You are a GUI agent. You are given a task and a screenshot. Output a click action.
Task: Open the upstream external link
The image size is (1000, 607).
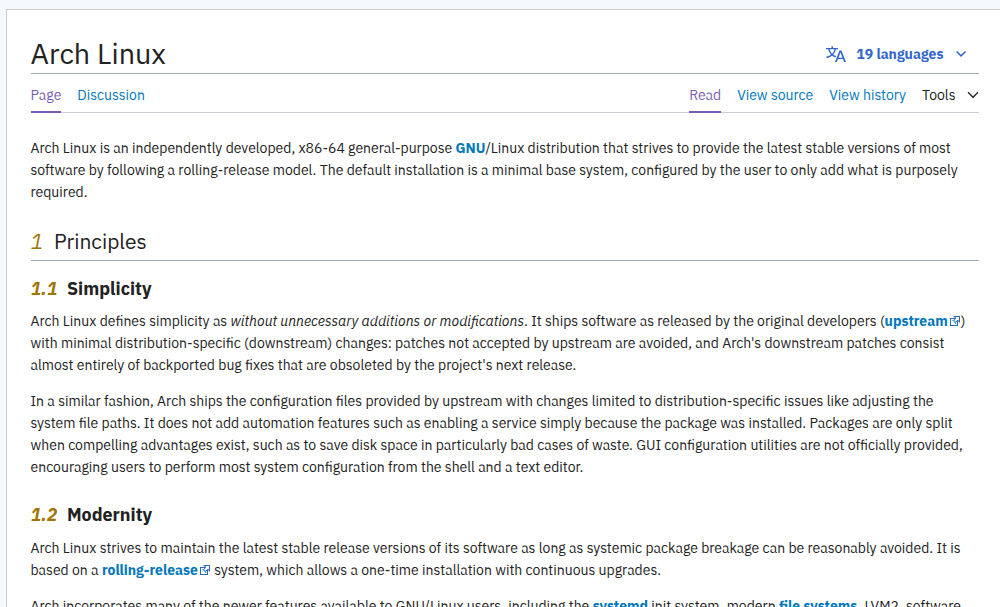point(922,321)
